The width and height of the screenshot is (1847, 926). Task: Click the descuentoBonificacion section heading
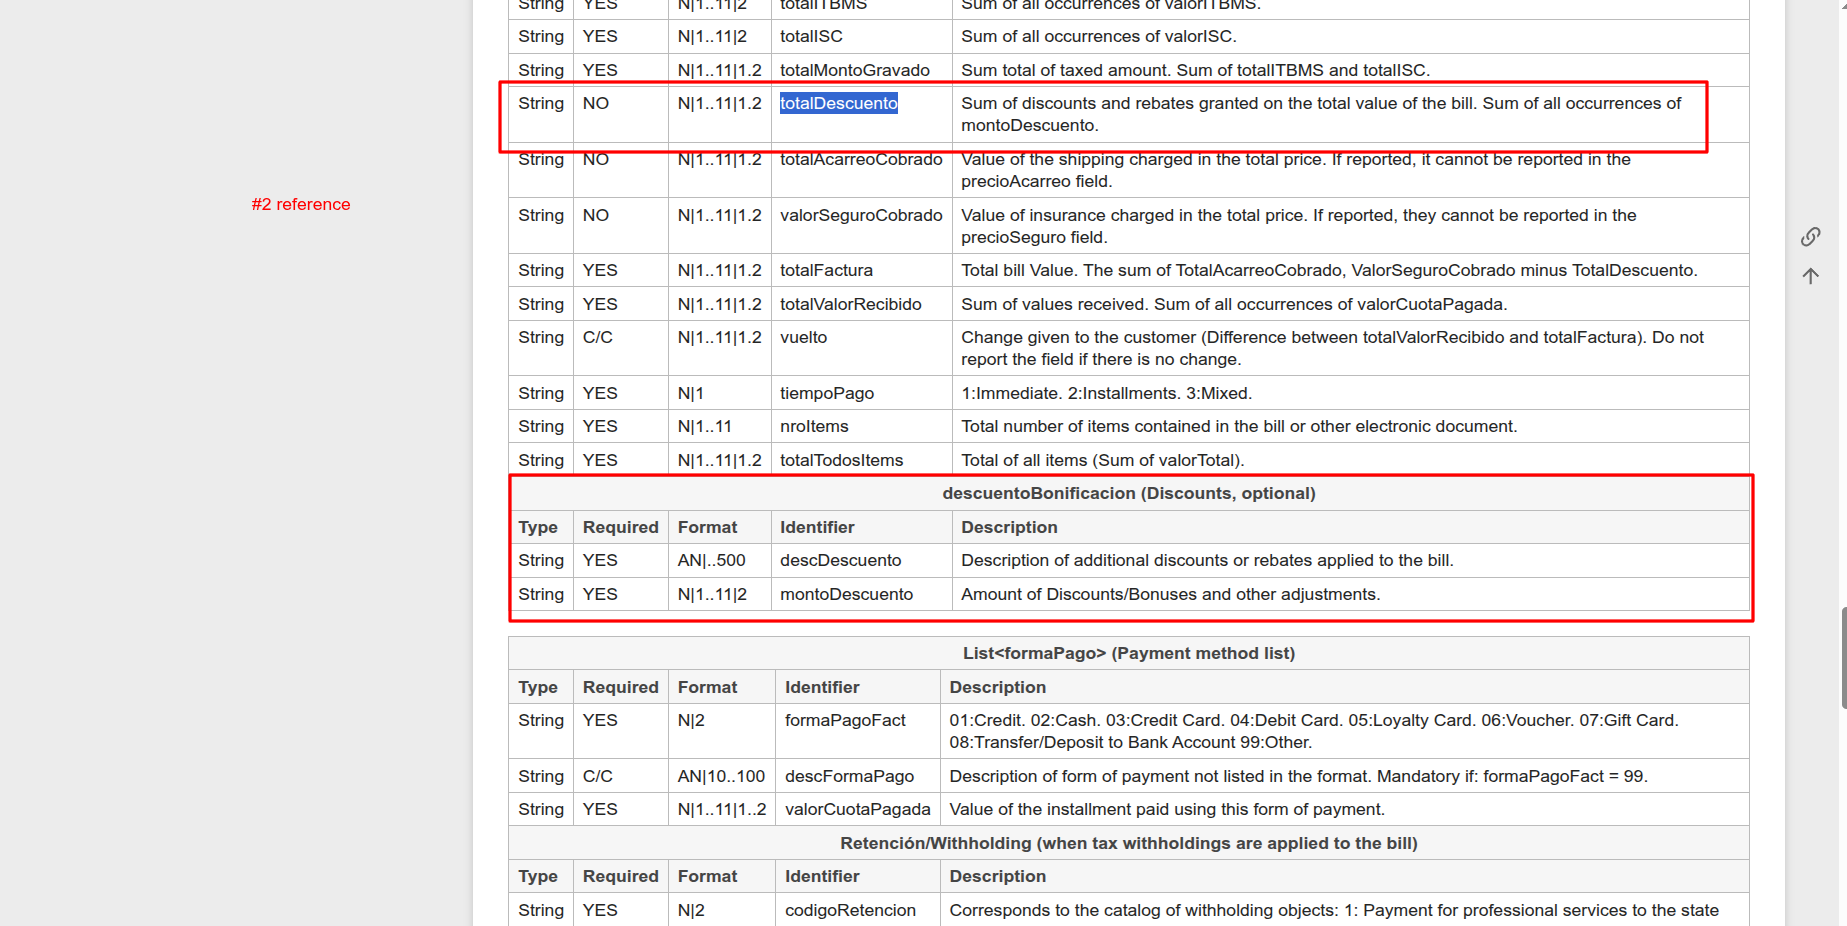(1128, 493)
